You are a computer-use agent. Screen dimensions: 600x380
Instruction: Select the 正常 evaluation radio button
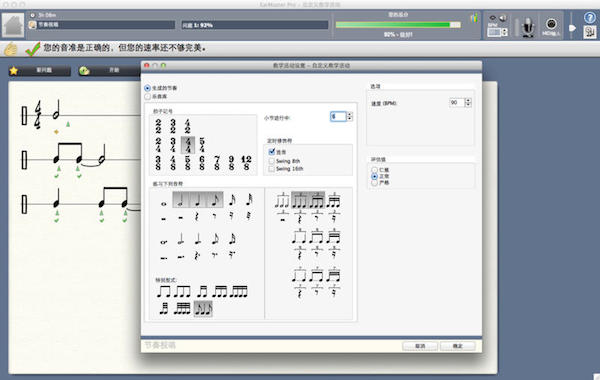click(x=374, y=176)
